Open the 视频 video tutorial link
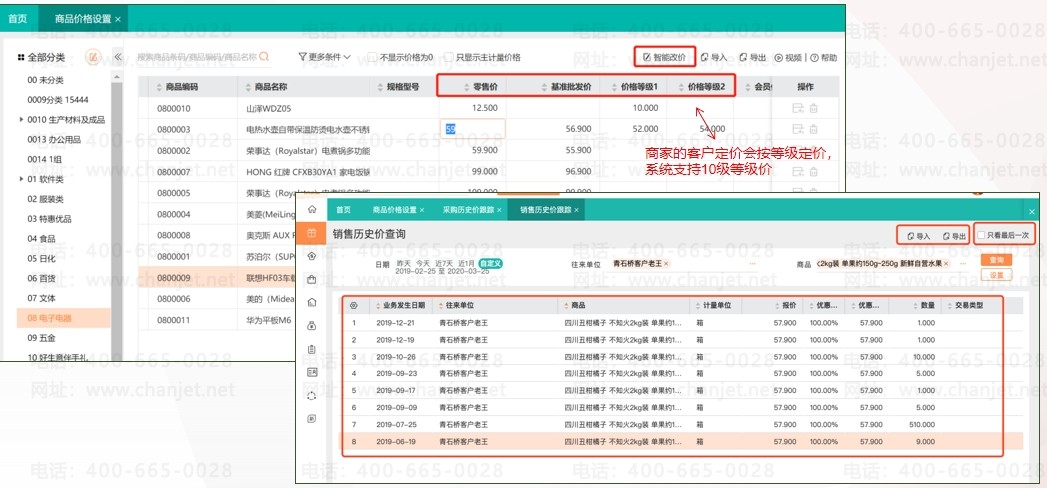 click(789, 57)
